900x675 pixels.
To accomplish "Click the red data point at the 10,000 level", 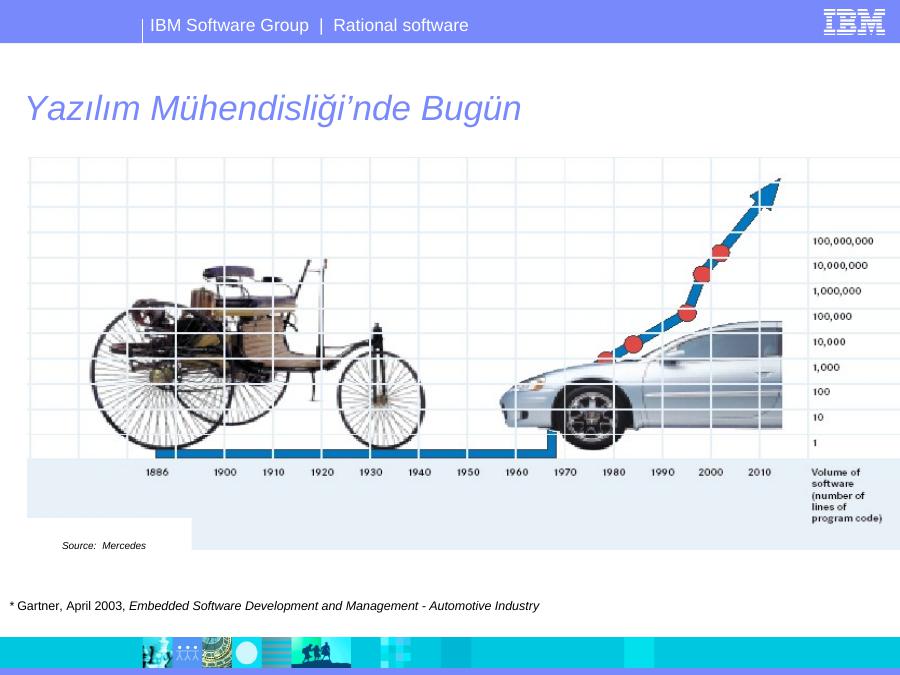I will [x=633, y=344].
